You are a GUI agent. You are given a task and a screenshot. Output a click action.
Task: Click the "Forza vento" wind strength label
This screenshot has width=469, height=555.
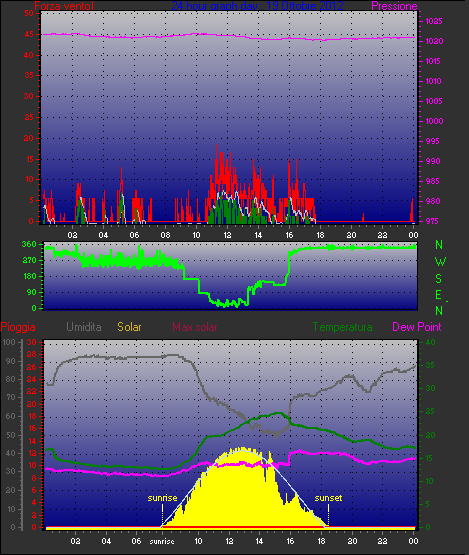point(64,6)
